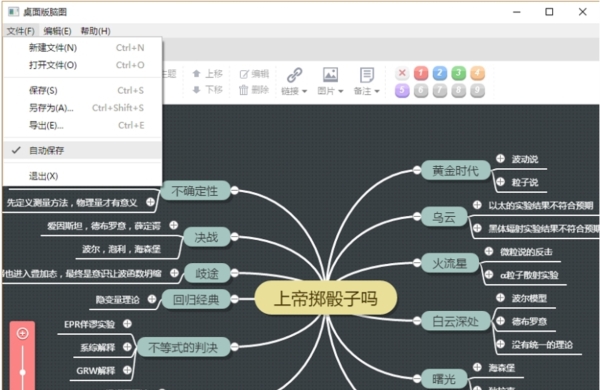The width and height of the screenshot is (600, 390).
Task: Set priority 9 gray badge
Action: [477, 91]
